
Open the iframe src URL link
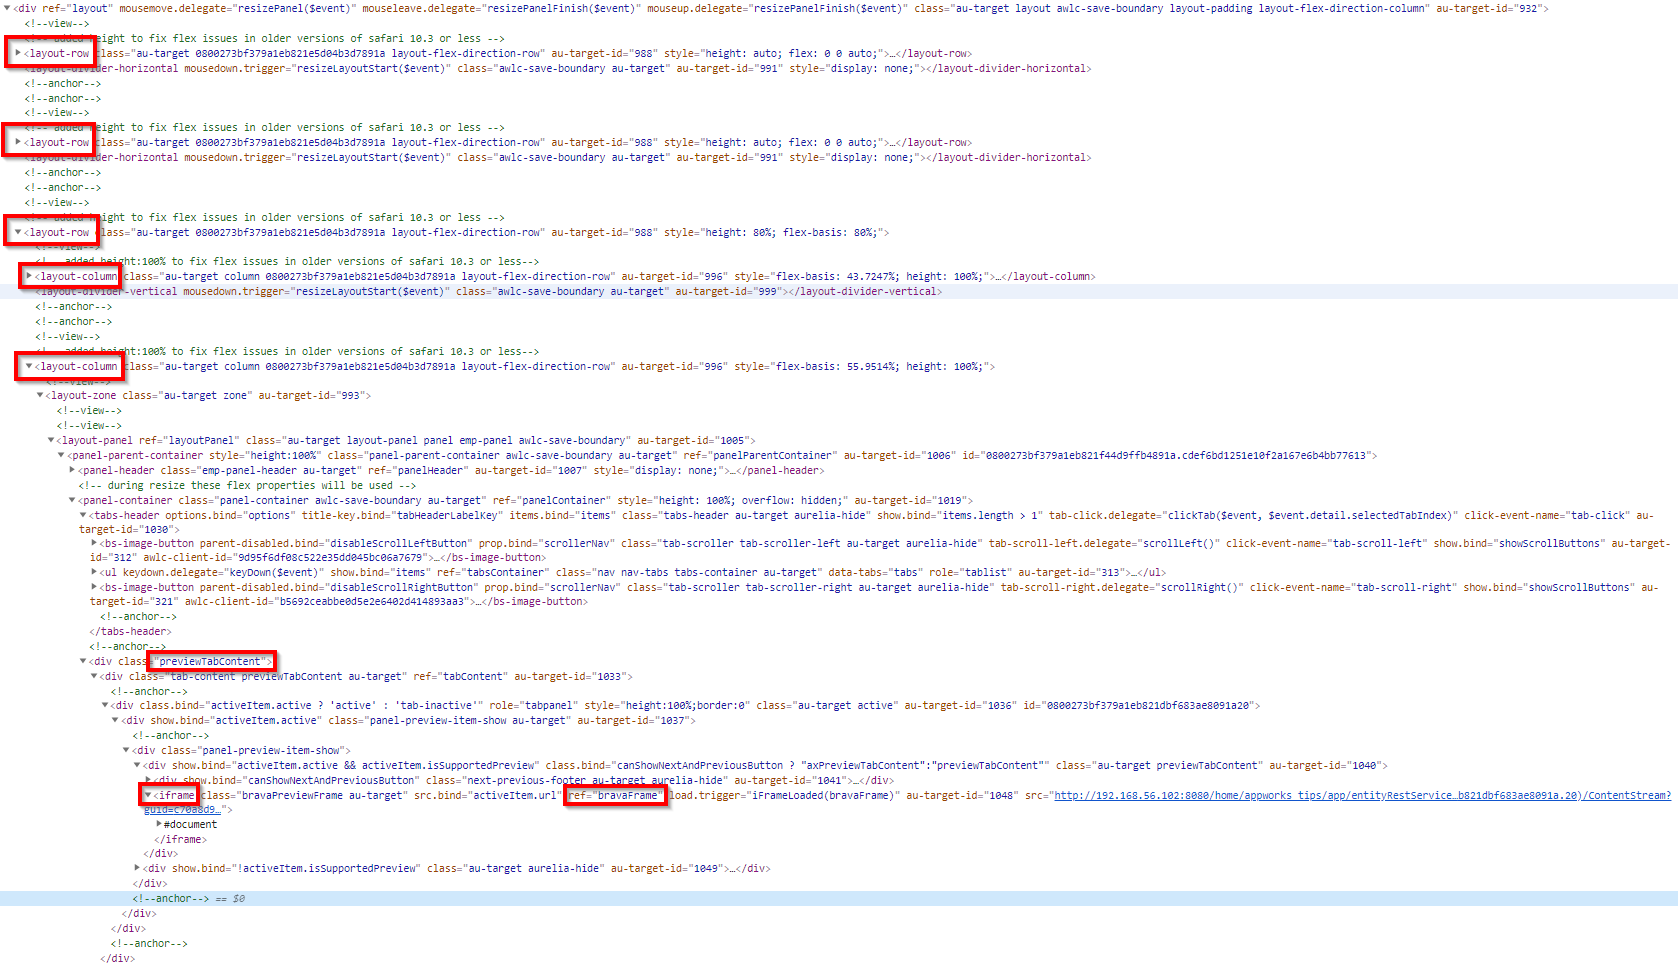click(x=1360, y=796)
